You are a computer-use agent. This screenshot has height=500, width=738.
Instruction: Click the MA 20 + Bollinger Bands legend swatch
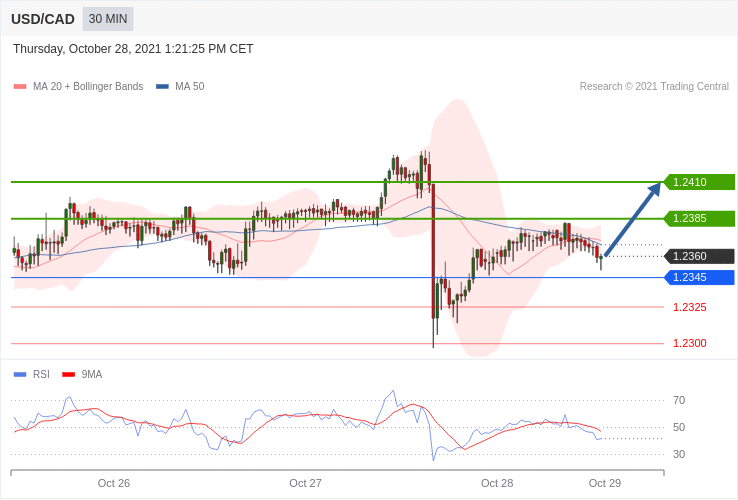tap(20, 87)
